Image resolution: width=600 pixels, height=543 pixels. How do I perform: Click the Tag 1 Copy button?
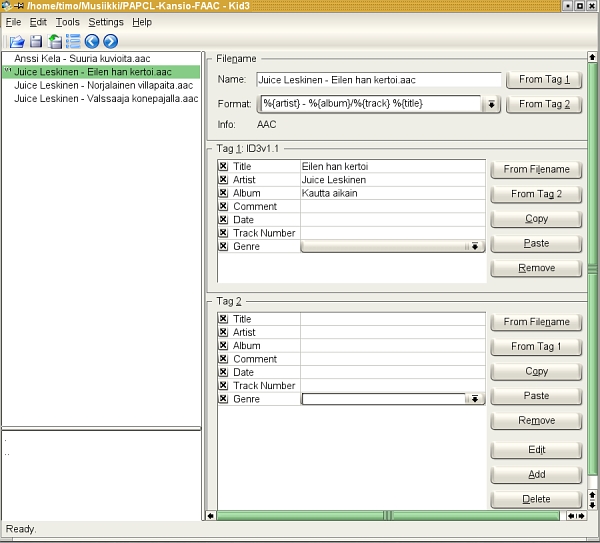coord(536,219)
